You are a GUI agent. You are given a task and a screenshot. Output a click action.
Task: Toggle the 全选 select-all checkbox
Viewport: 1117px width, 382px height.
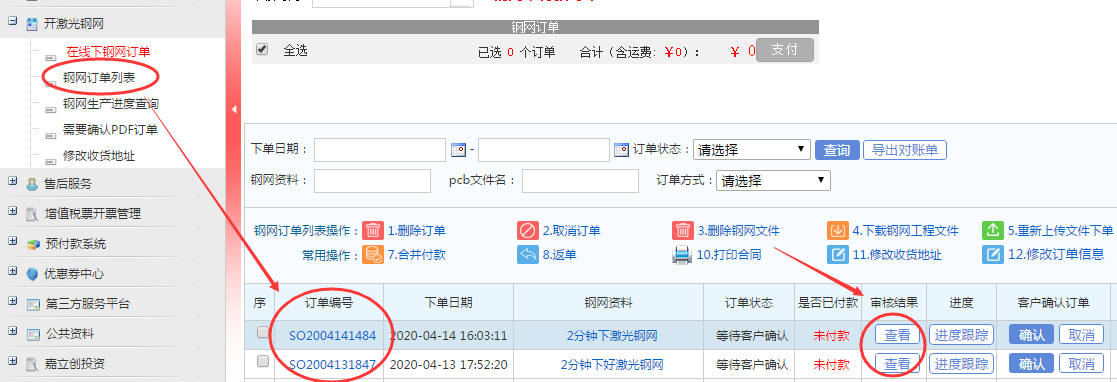click(262, 49)
